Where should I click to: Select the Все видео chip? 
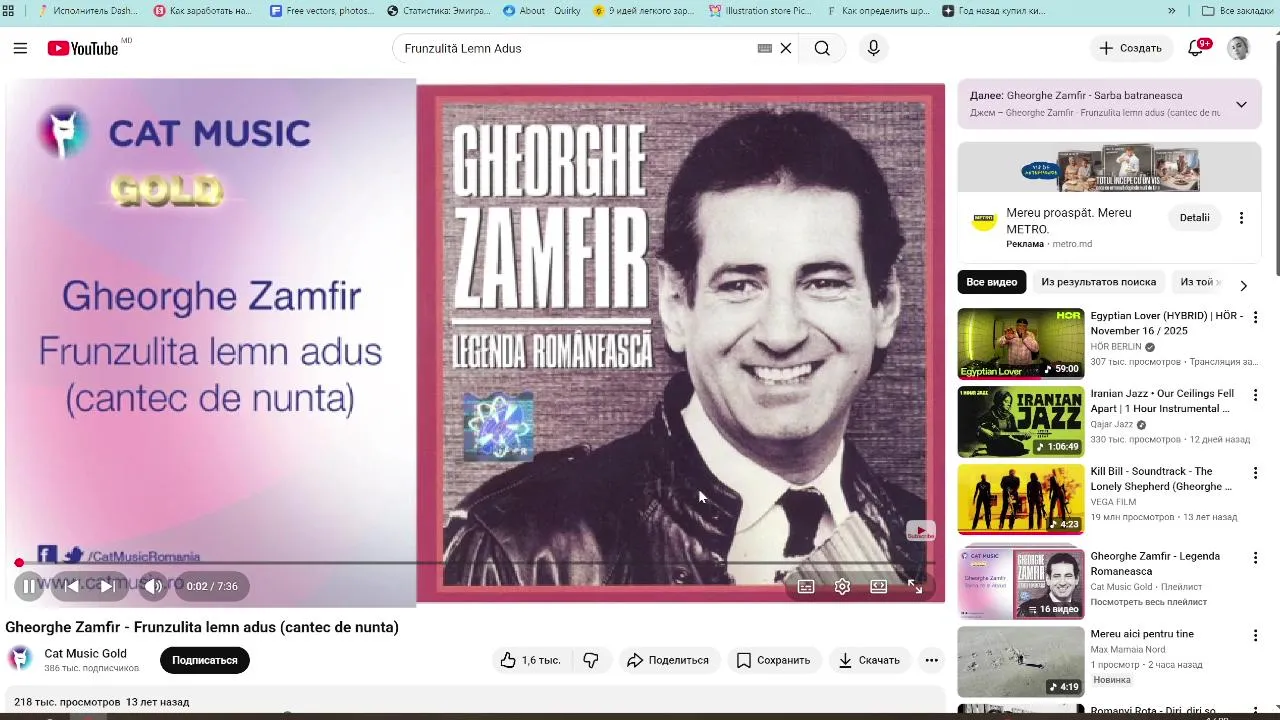point(991,282)
